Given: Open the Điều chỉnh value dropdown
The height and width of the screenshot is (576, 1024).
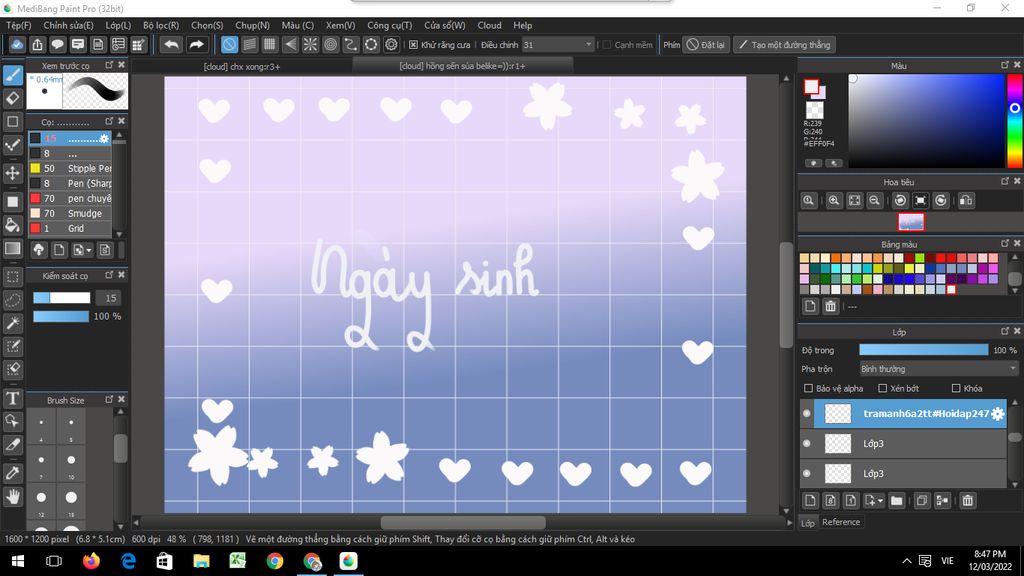Looking at the screenshot, I should tap(588, 44).
